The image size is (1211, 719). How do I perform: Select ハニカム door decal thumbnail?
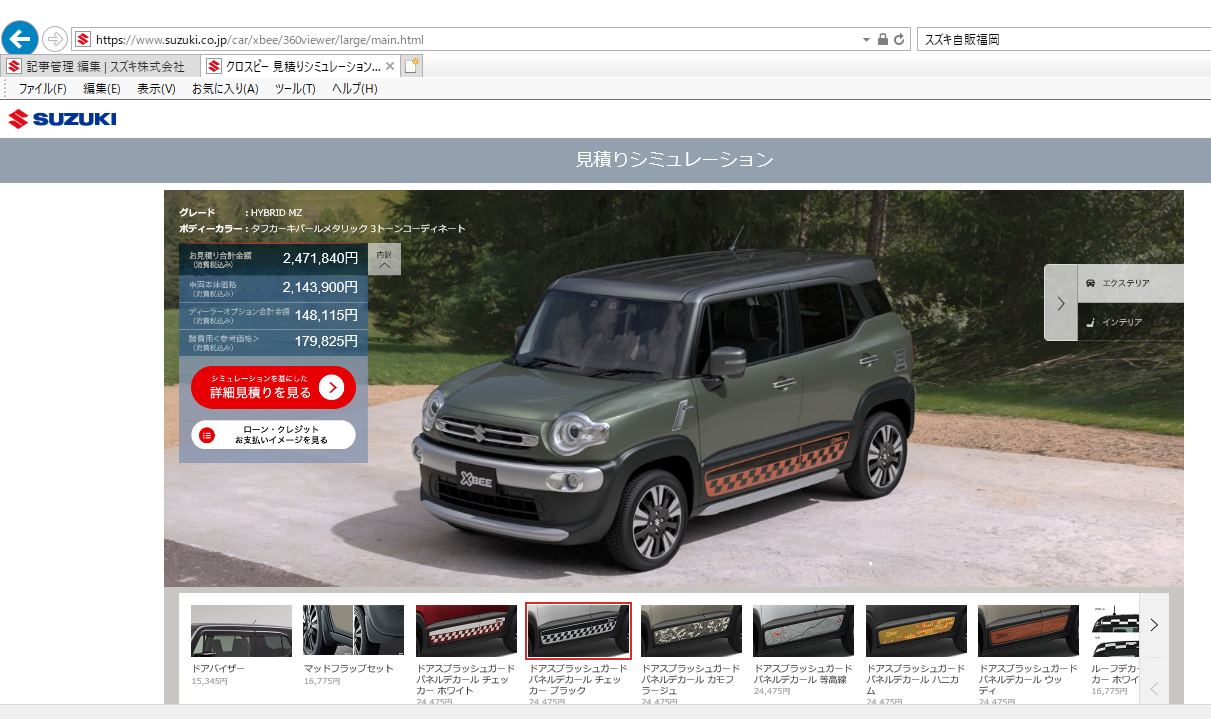coord(916,631)
